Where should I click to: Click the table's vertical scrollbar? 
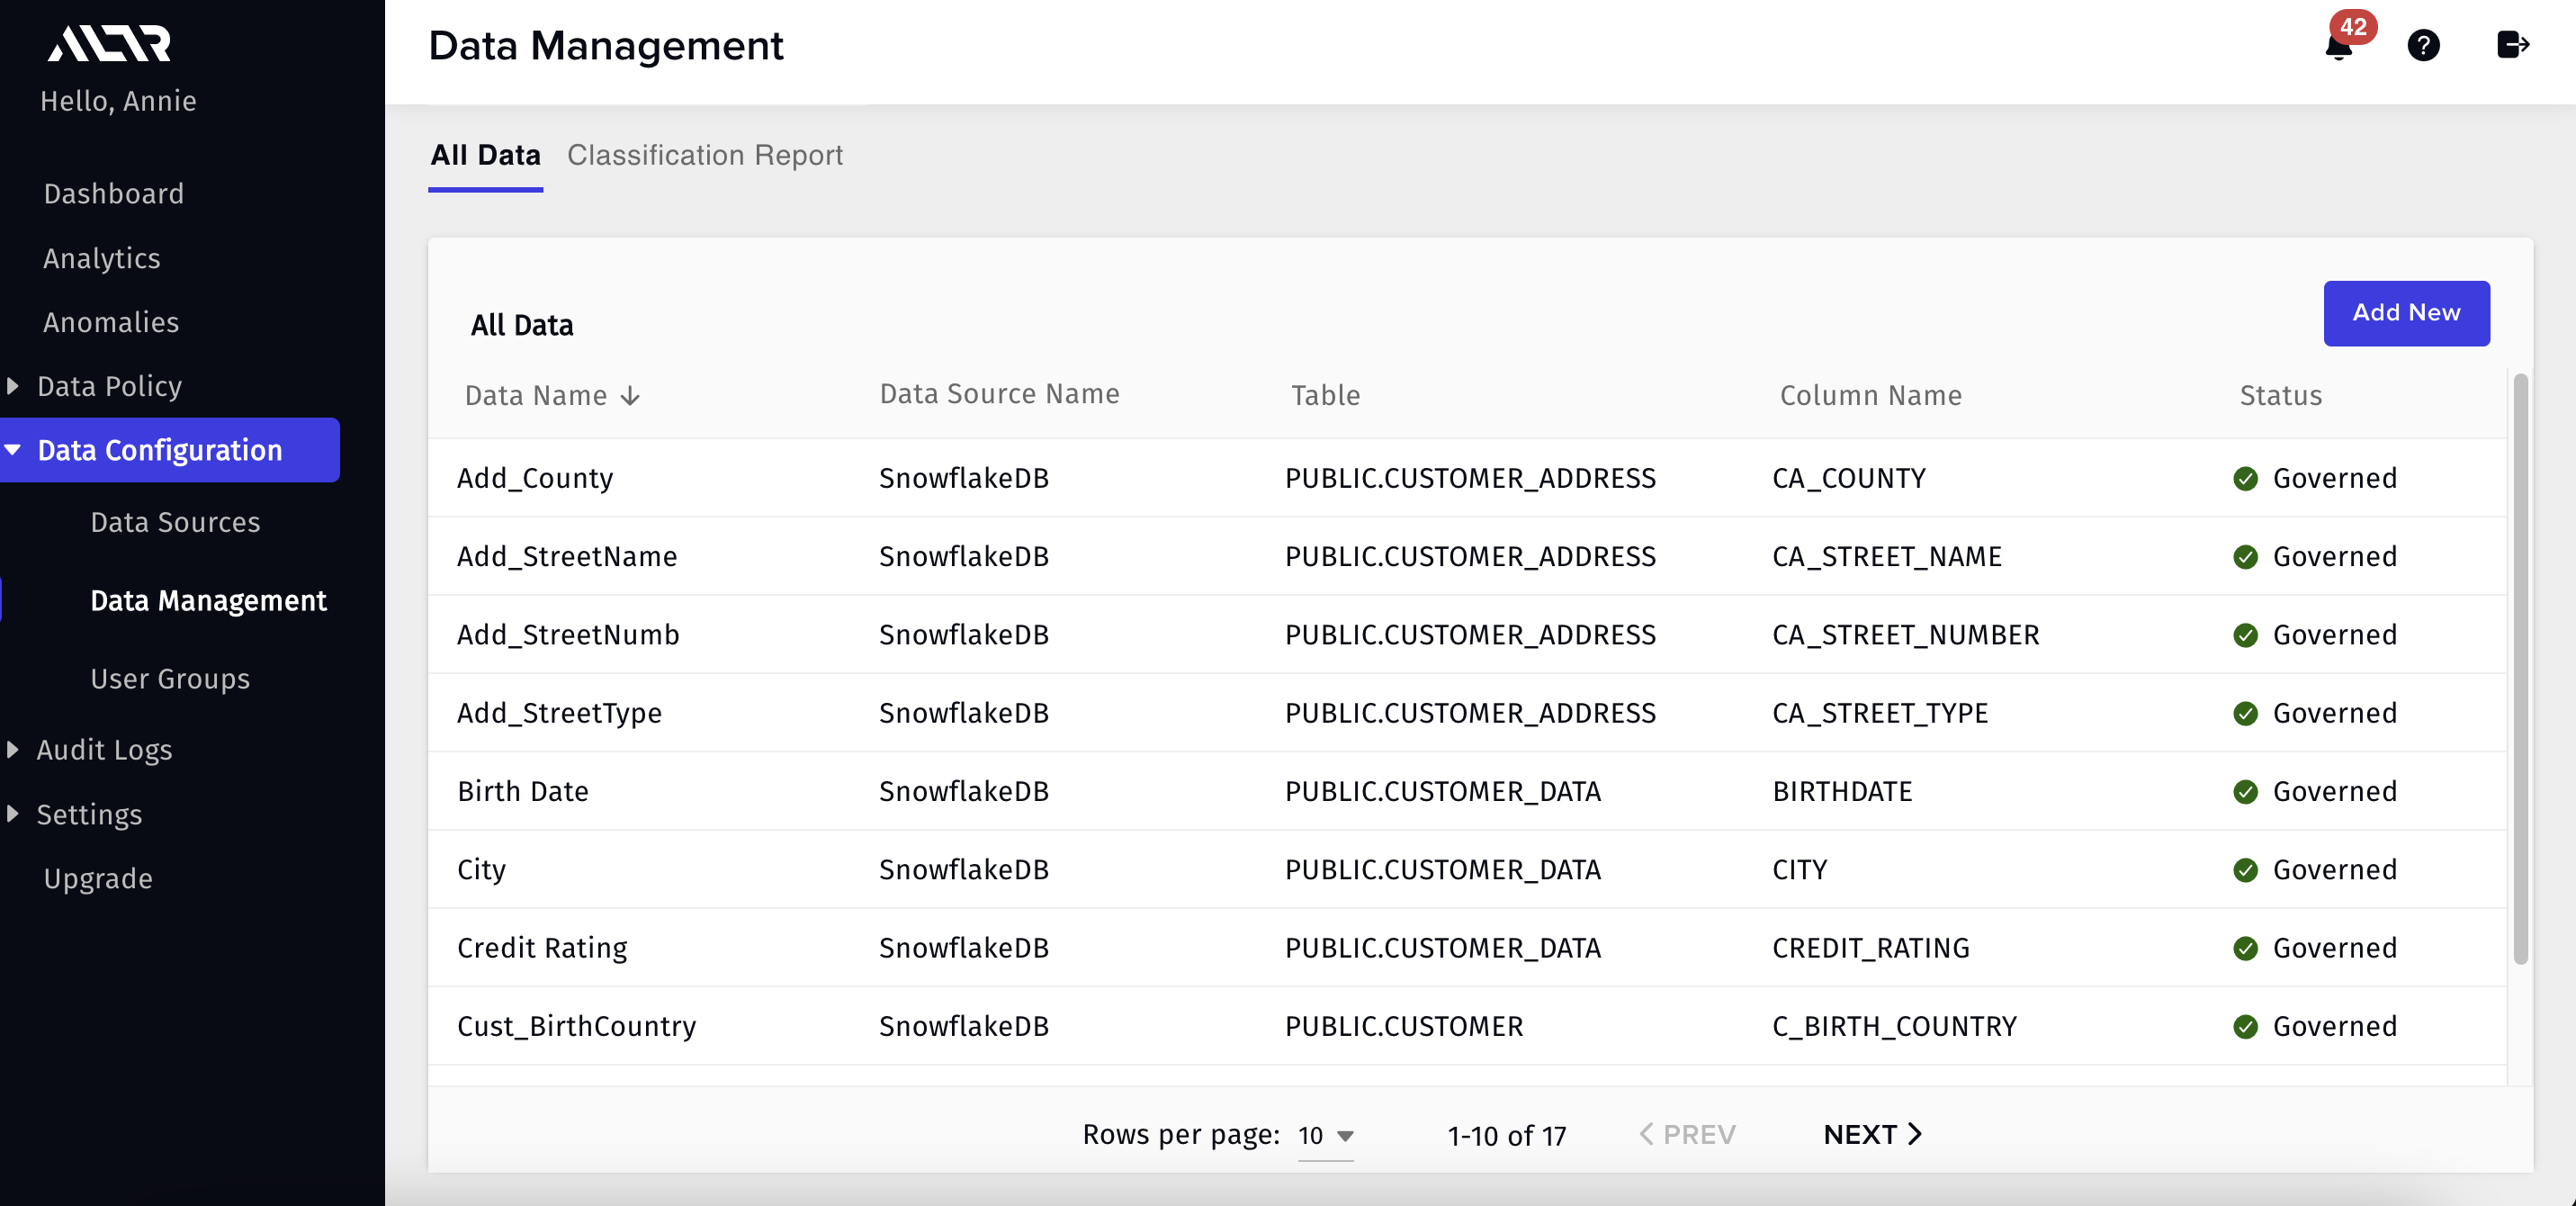tap(2520, 668)
